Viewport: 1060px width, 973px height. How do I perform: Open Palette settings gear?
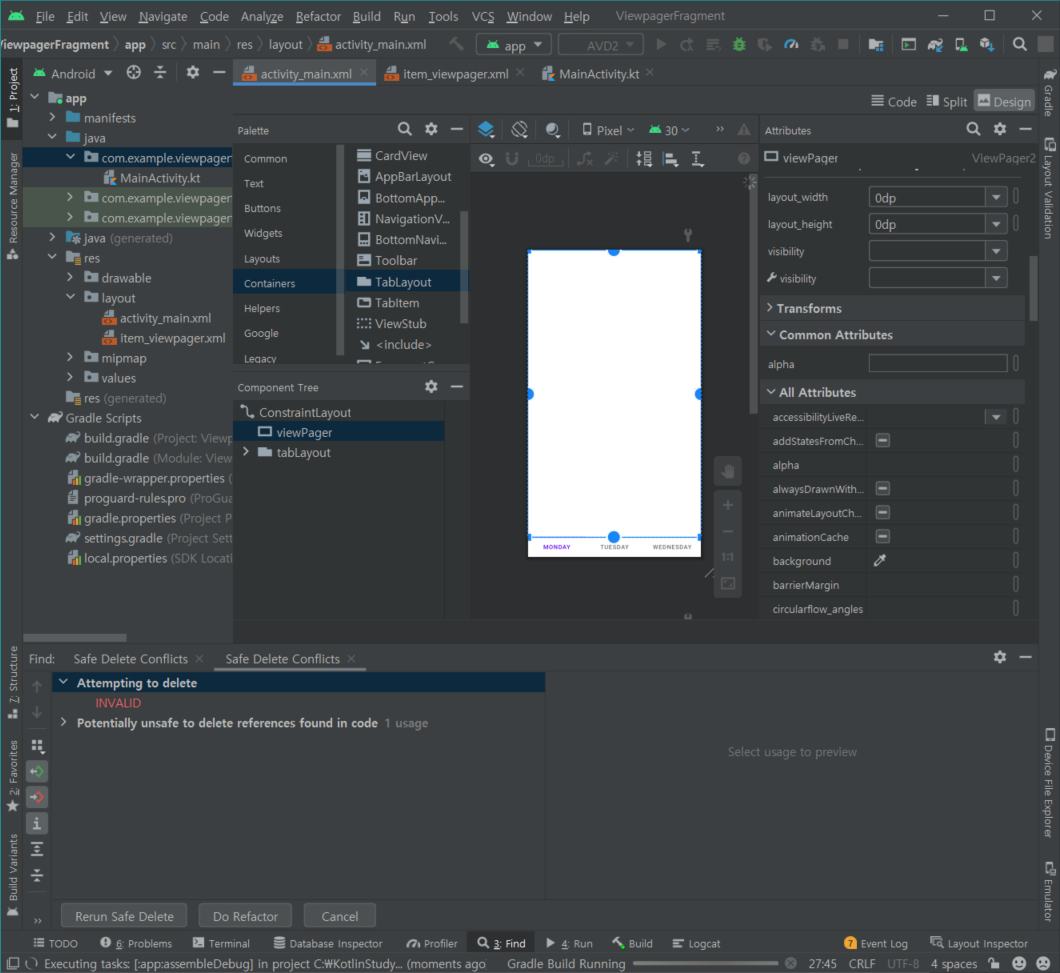(x=431, y=129)
